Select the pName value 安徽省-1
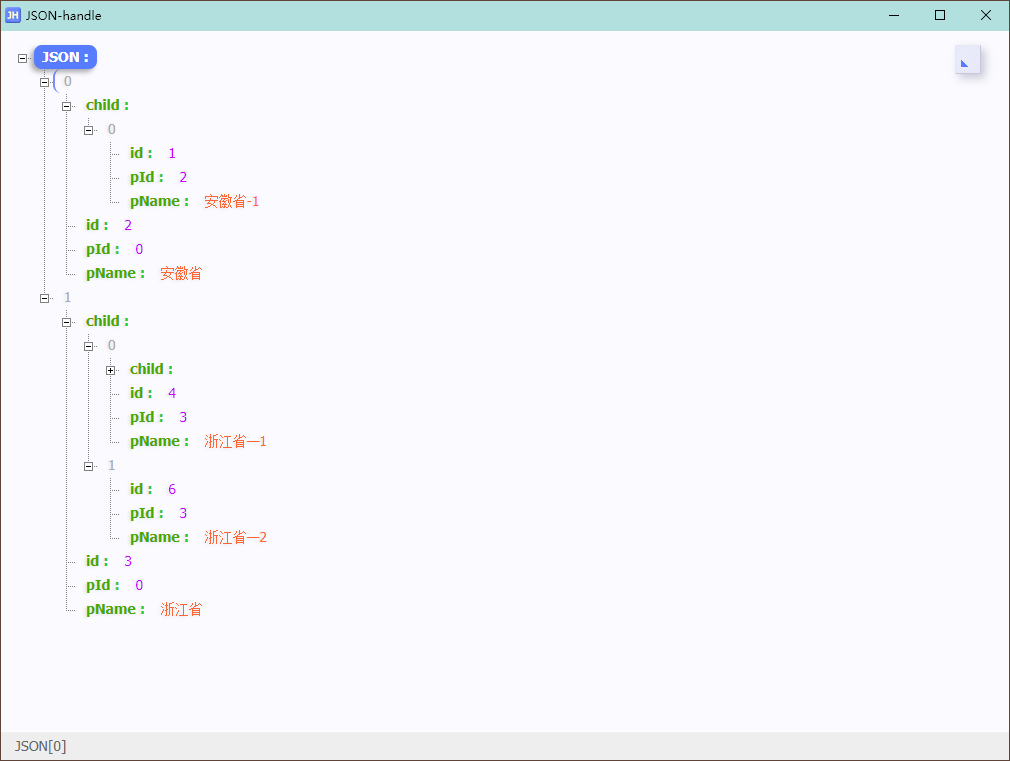Viewport: 1010px width, 761px height. coord(231,202)
